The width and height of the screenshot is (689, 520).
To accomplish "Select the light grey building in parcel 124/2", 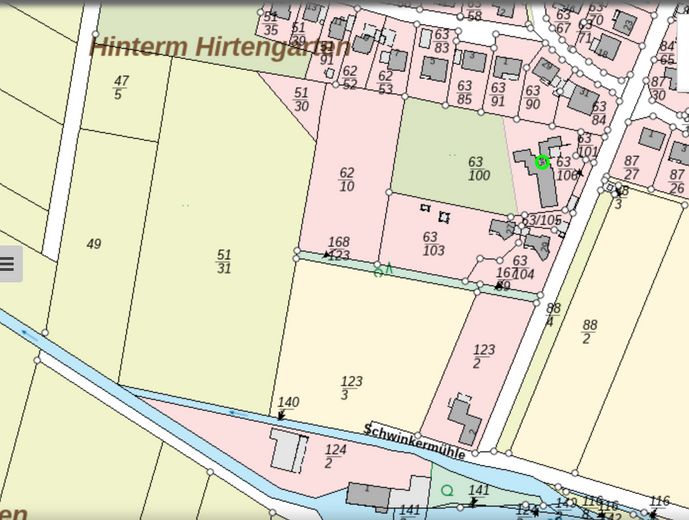I will click(x=289, y=449).
